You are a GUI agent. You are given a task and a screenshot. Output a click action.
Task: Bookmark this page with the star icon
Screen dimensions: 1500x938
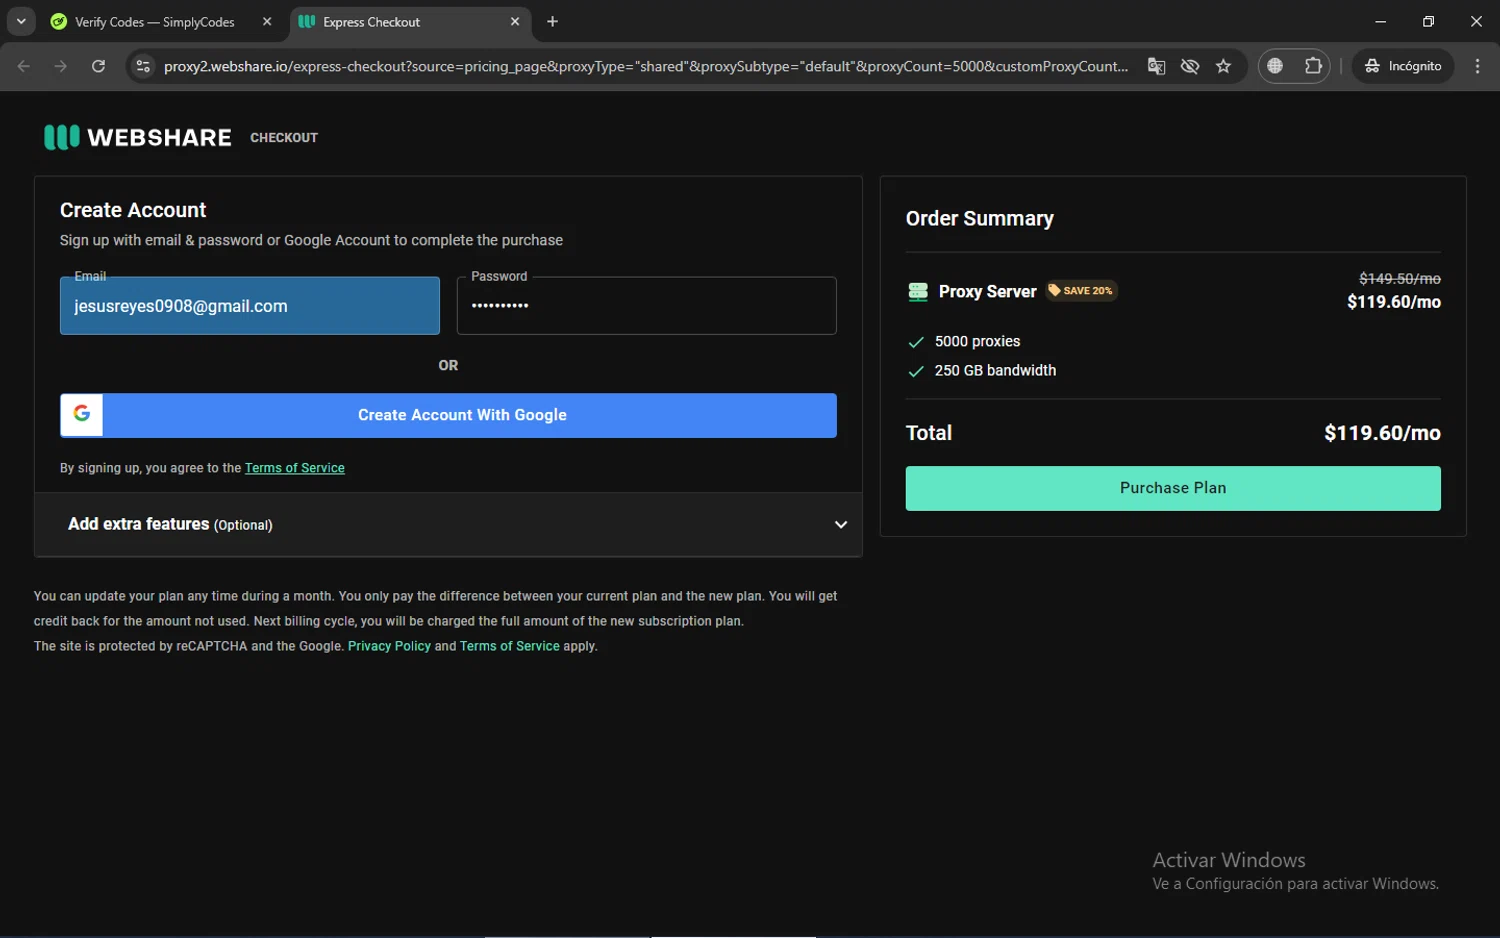(1223, 66)
